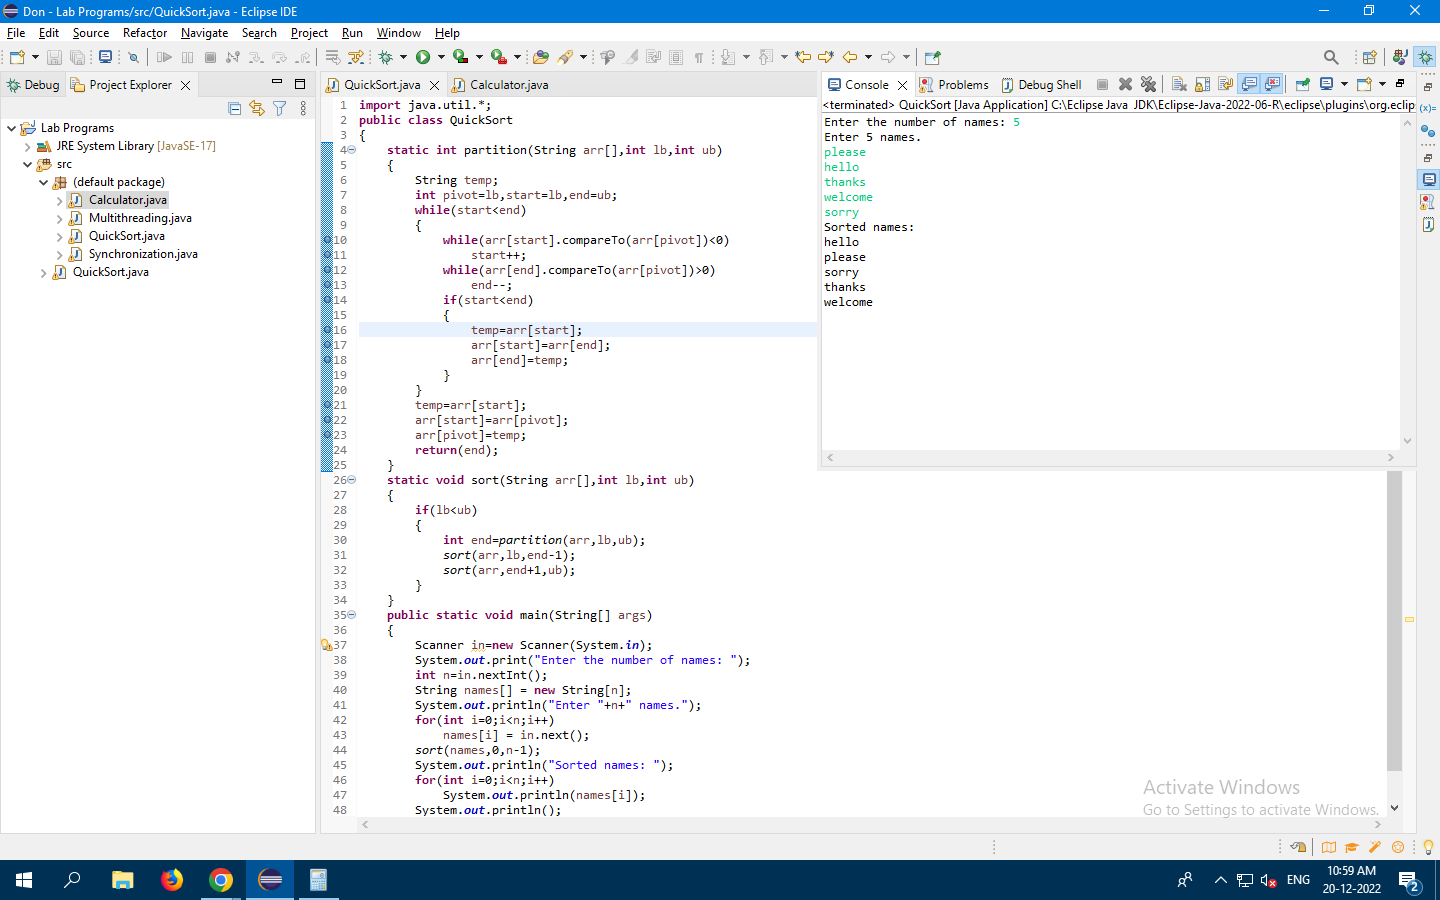Collapse the (default package) node
The height and width of the screenshot is (900, 1440).
click(x=43, y=182)
